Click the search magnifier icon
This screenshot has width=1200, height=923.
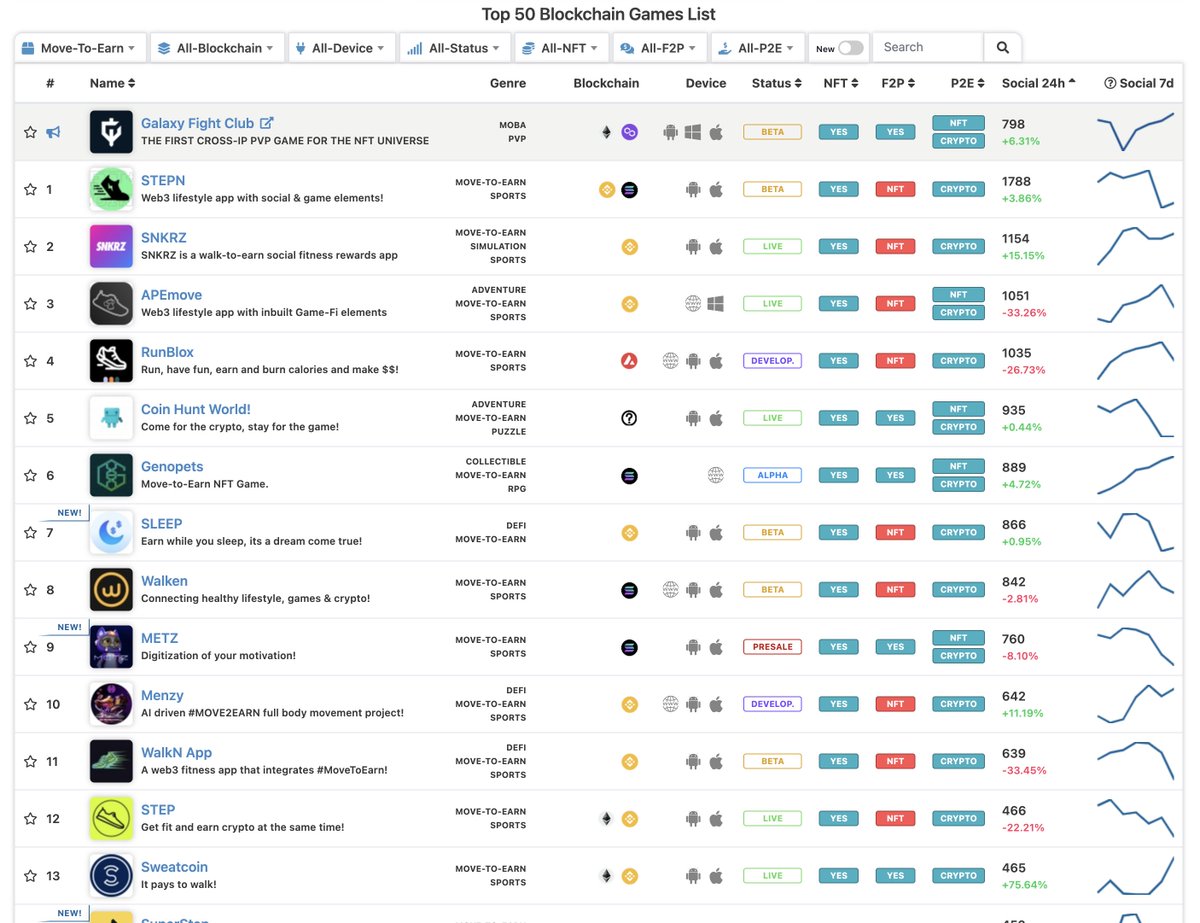[1002, 47]
